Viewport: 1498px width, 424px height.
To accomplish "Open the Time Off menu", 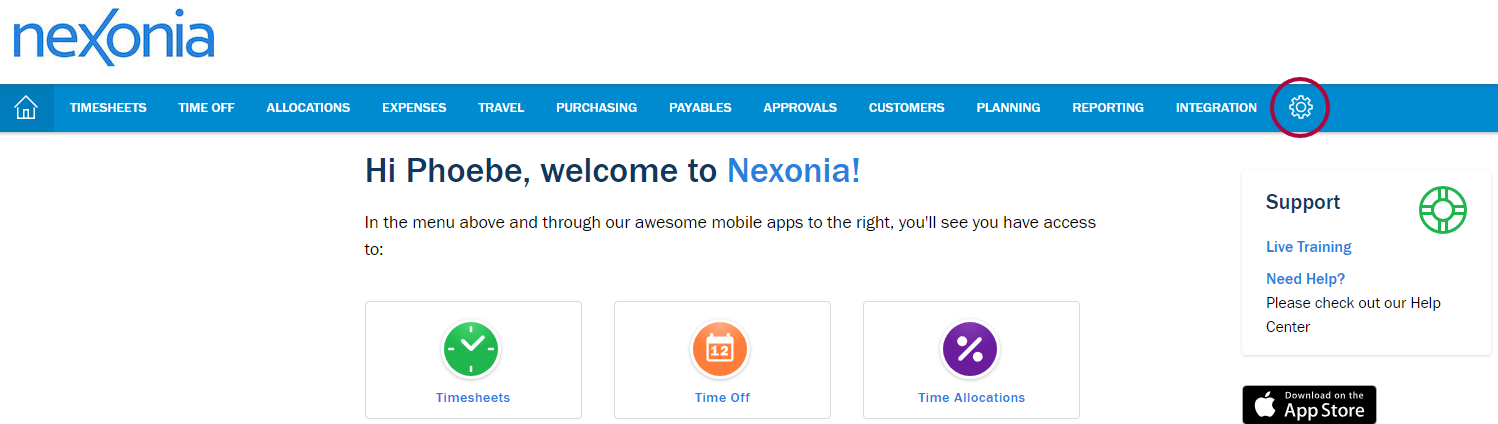I will tap(206, 108).
